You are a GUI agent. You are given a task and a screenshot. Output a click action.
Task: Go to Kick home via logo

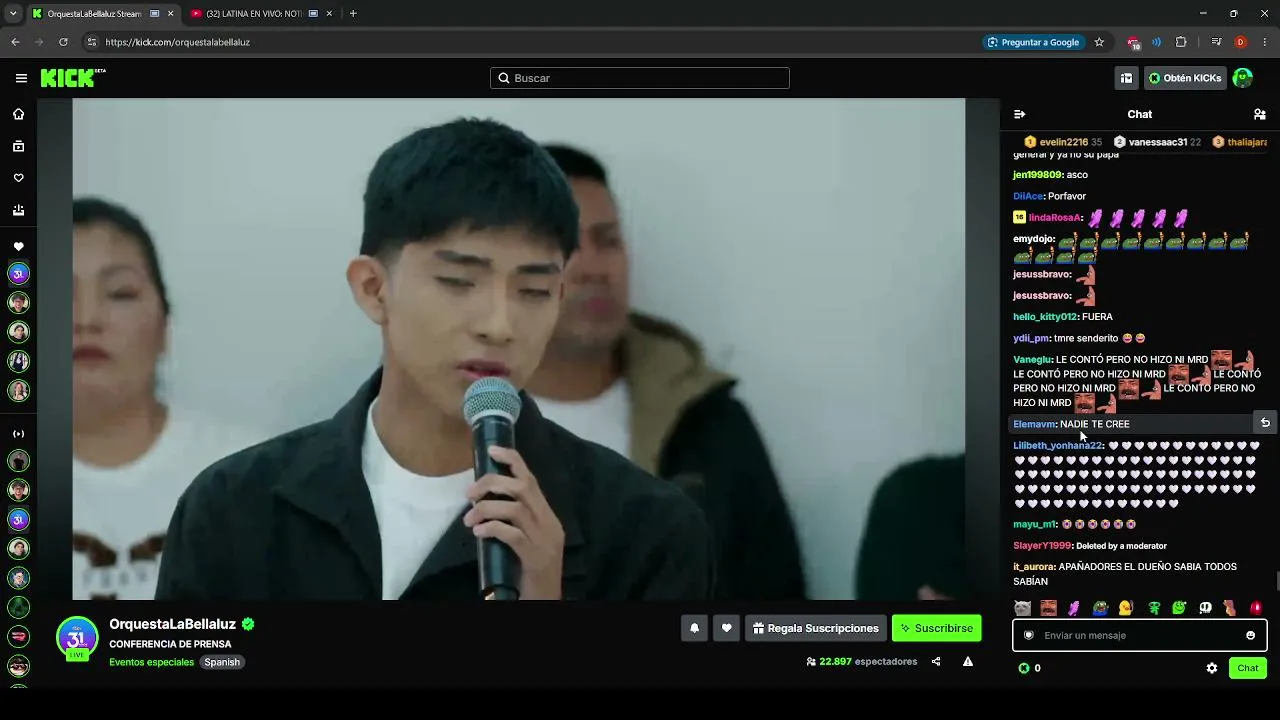[73, 78]
